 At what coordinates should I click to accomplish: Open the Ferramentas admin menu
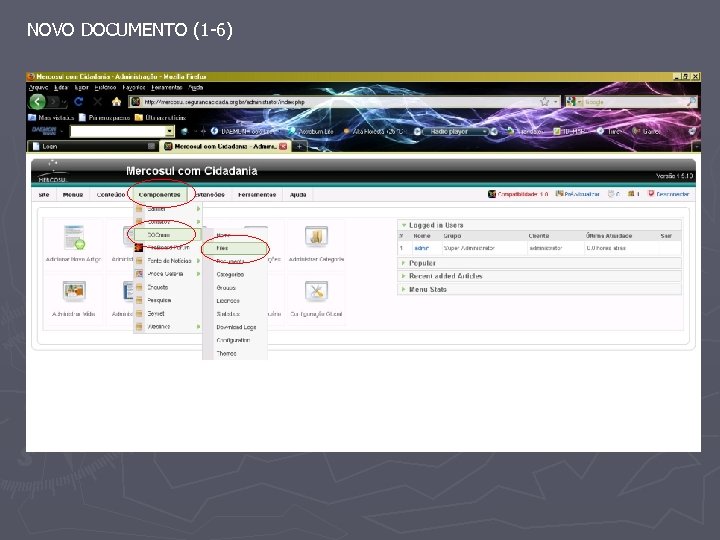(257, 195)
